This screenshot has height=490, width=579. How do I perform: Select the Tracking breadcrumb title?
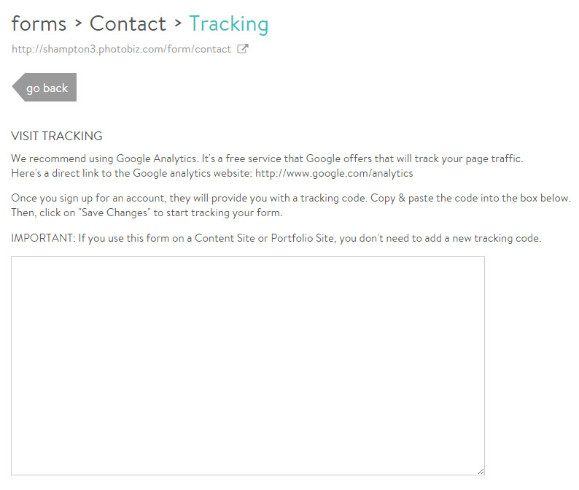pyautogui.click(x=229, y=25)
